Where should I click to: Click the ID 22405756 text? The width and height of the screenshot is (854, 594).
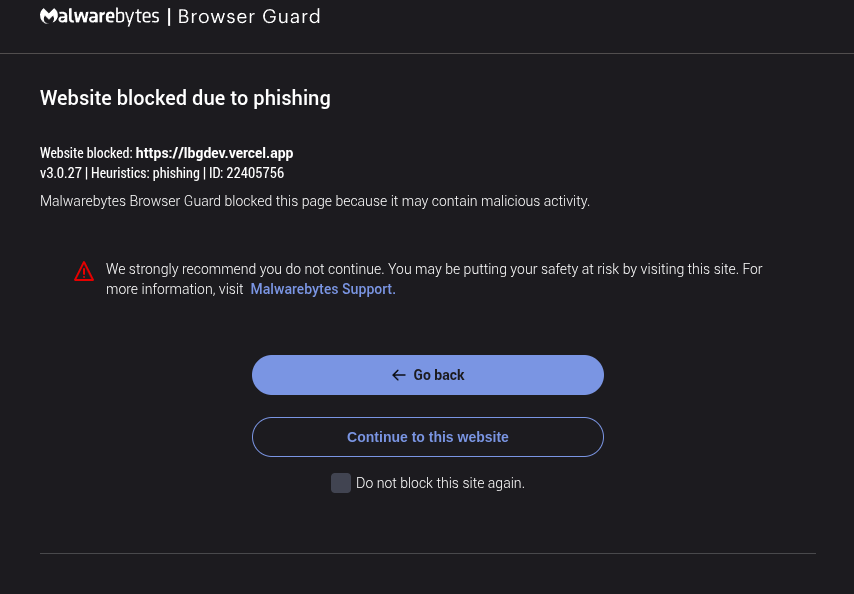pos(247,173)
